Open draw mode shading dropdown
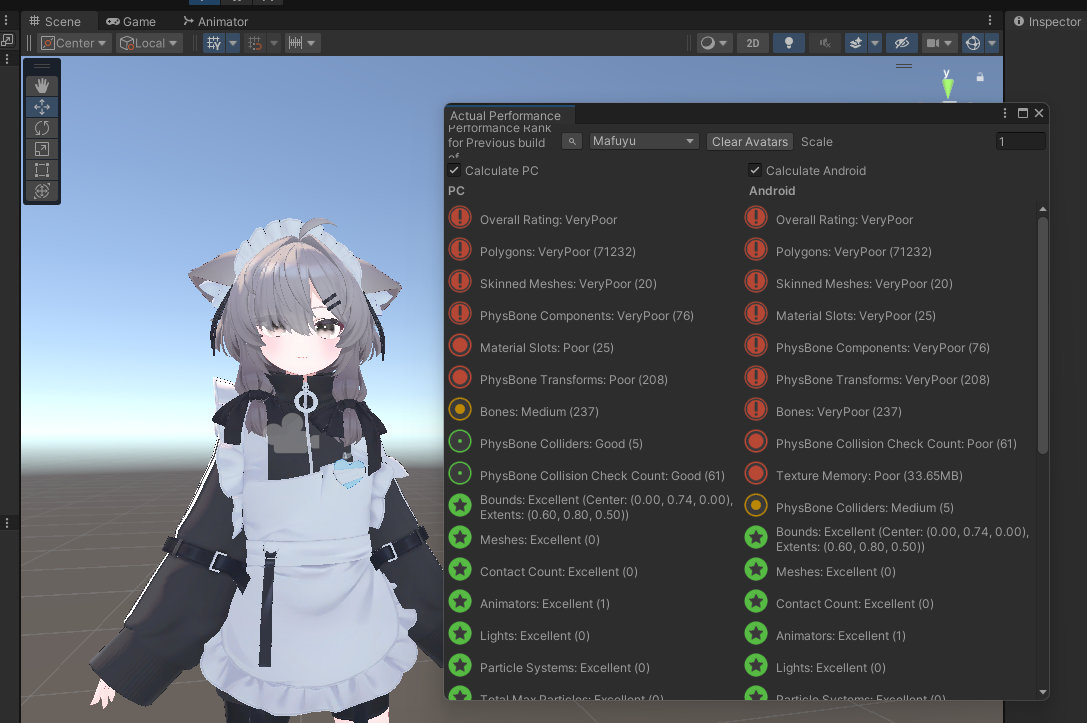Viewport: 1087px width, 723px height. [x=713, y=43]
